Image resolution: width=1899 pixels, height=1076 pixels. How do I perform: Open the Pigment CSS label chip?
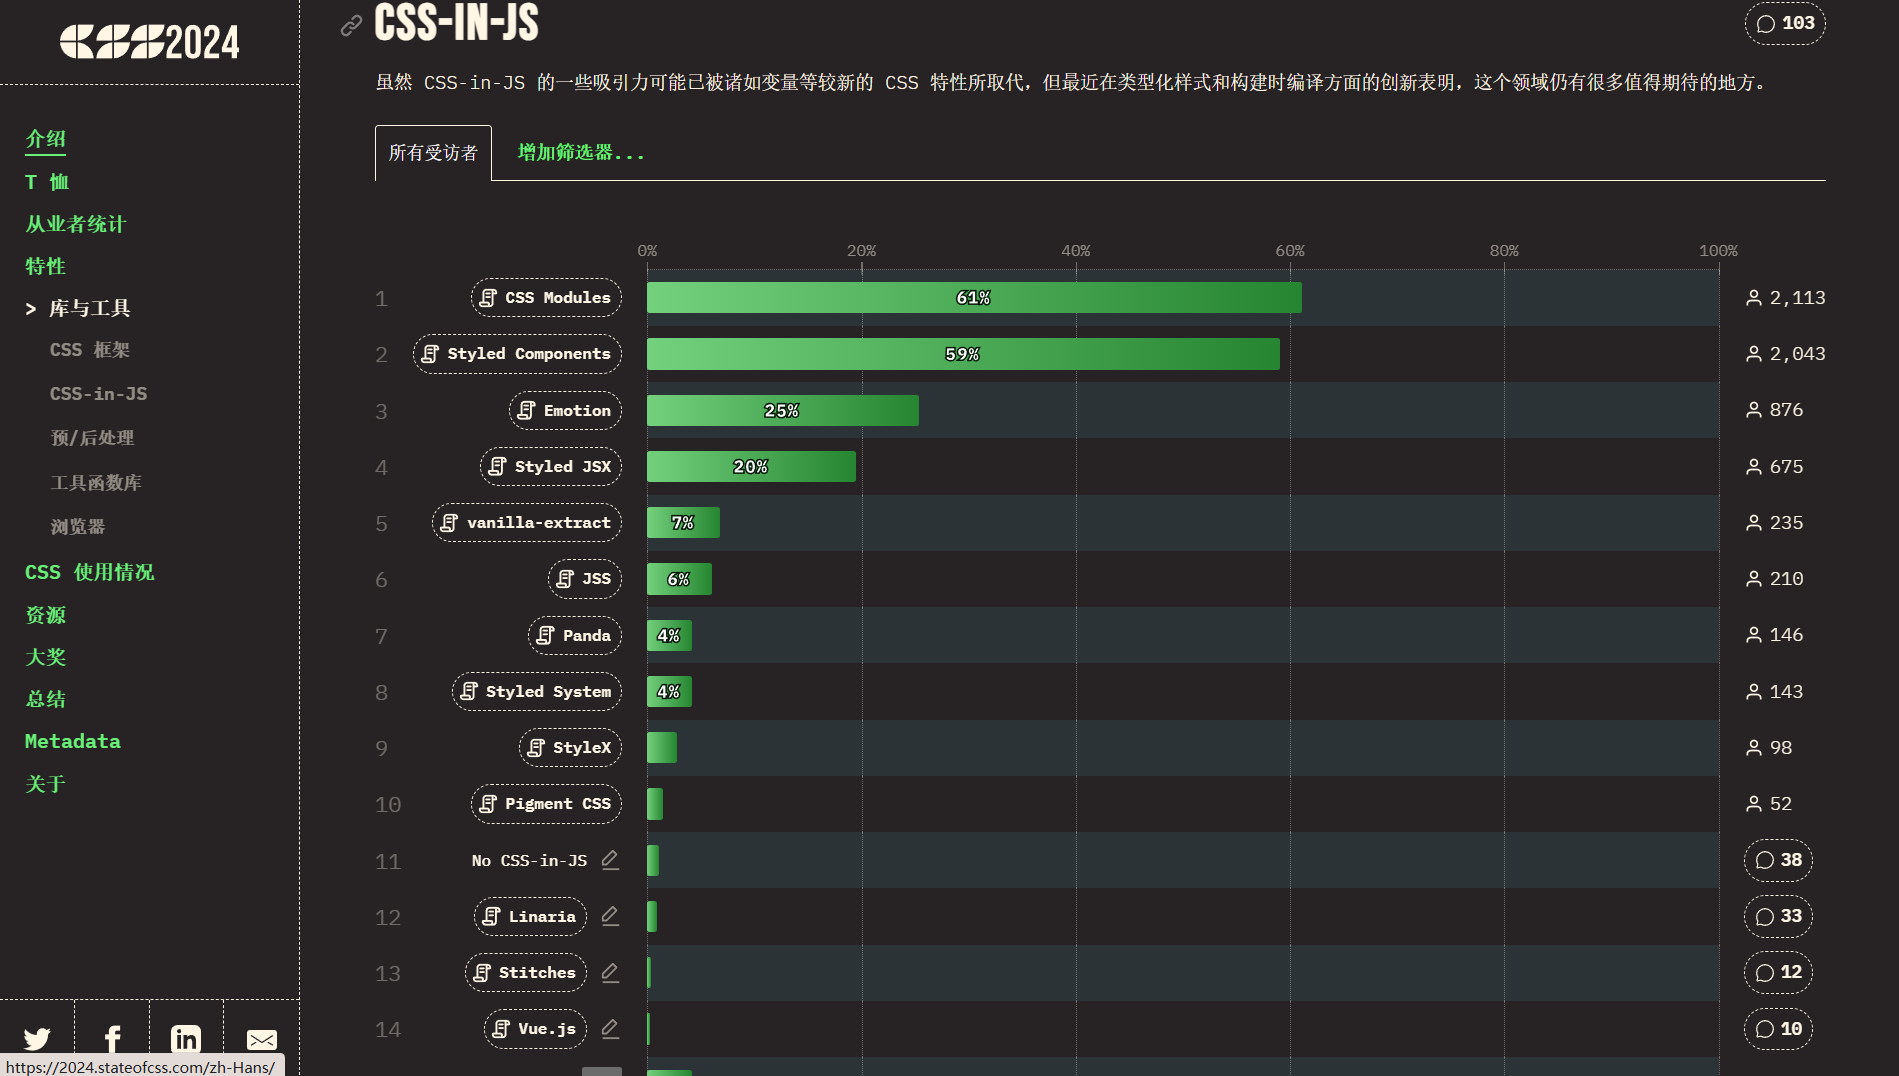coord(546,804)
